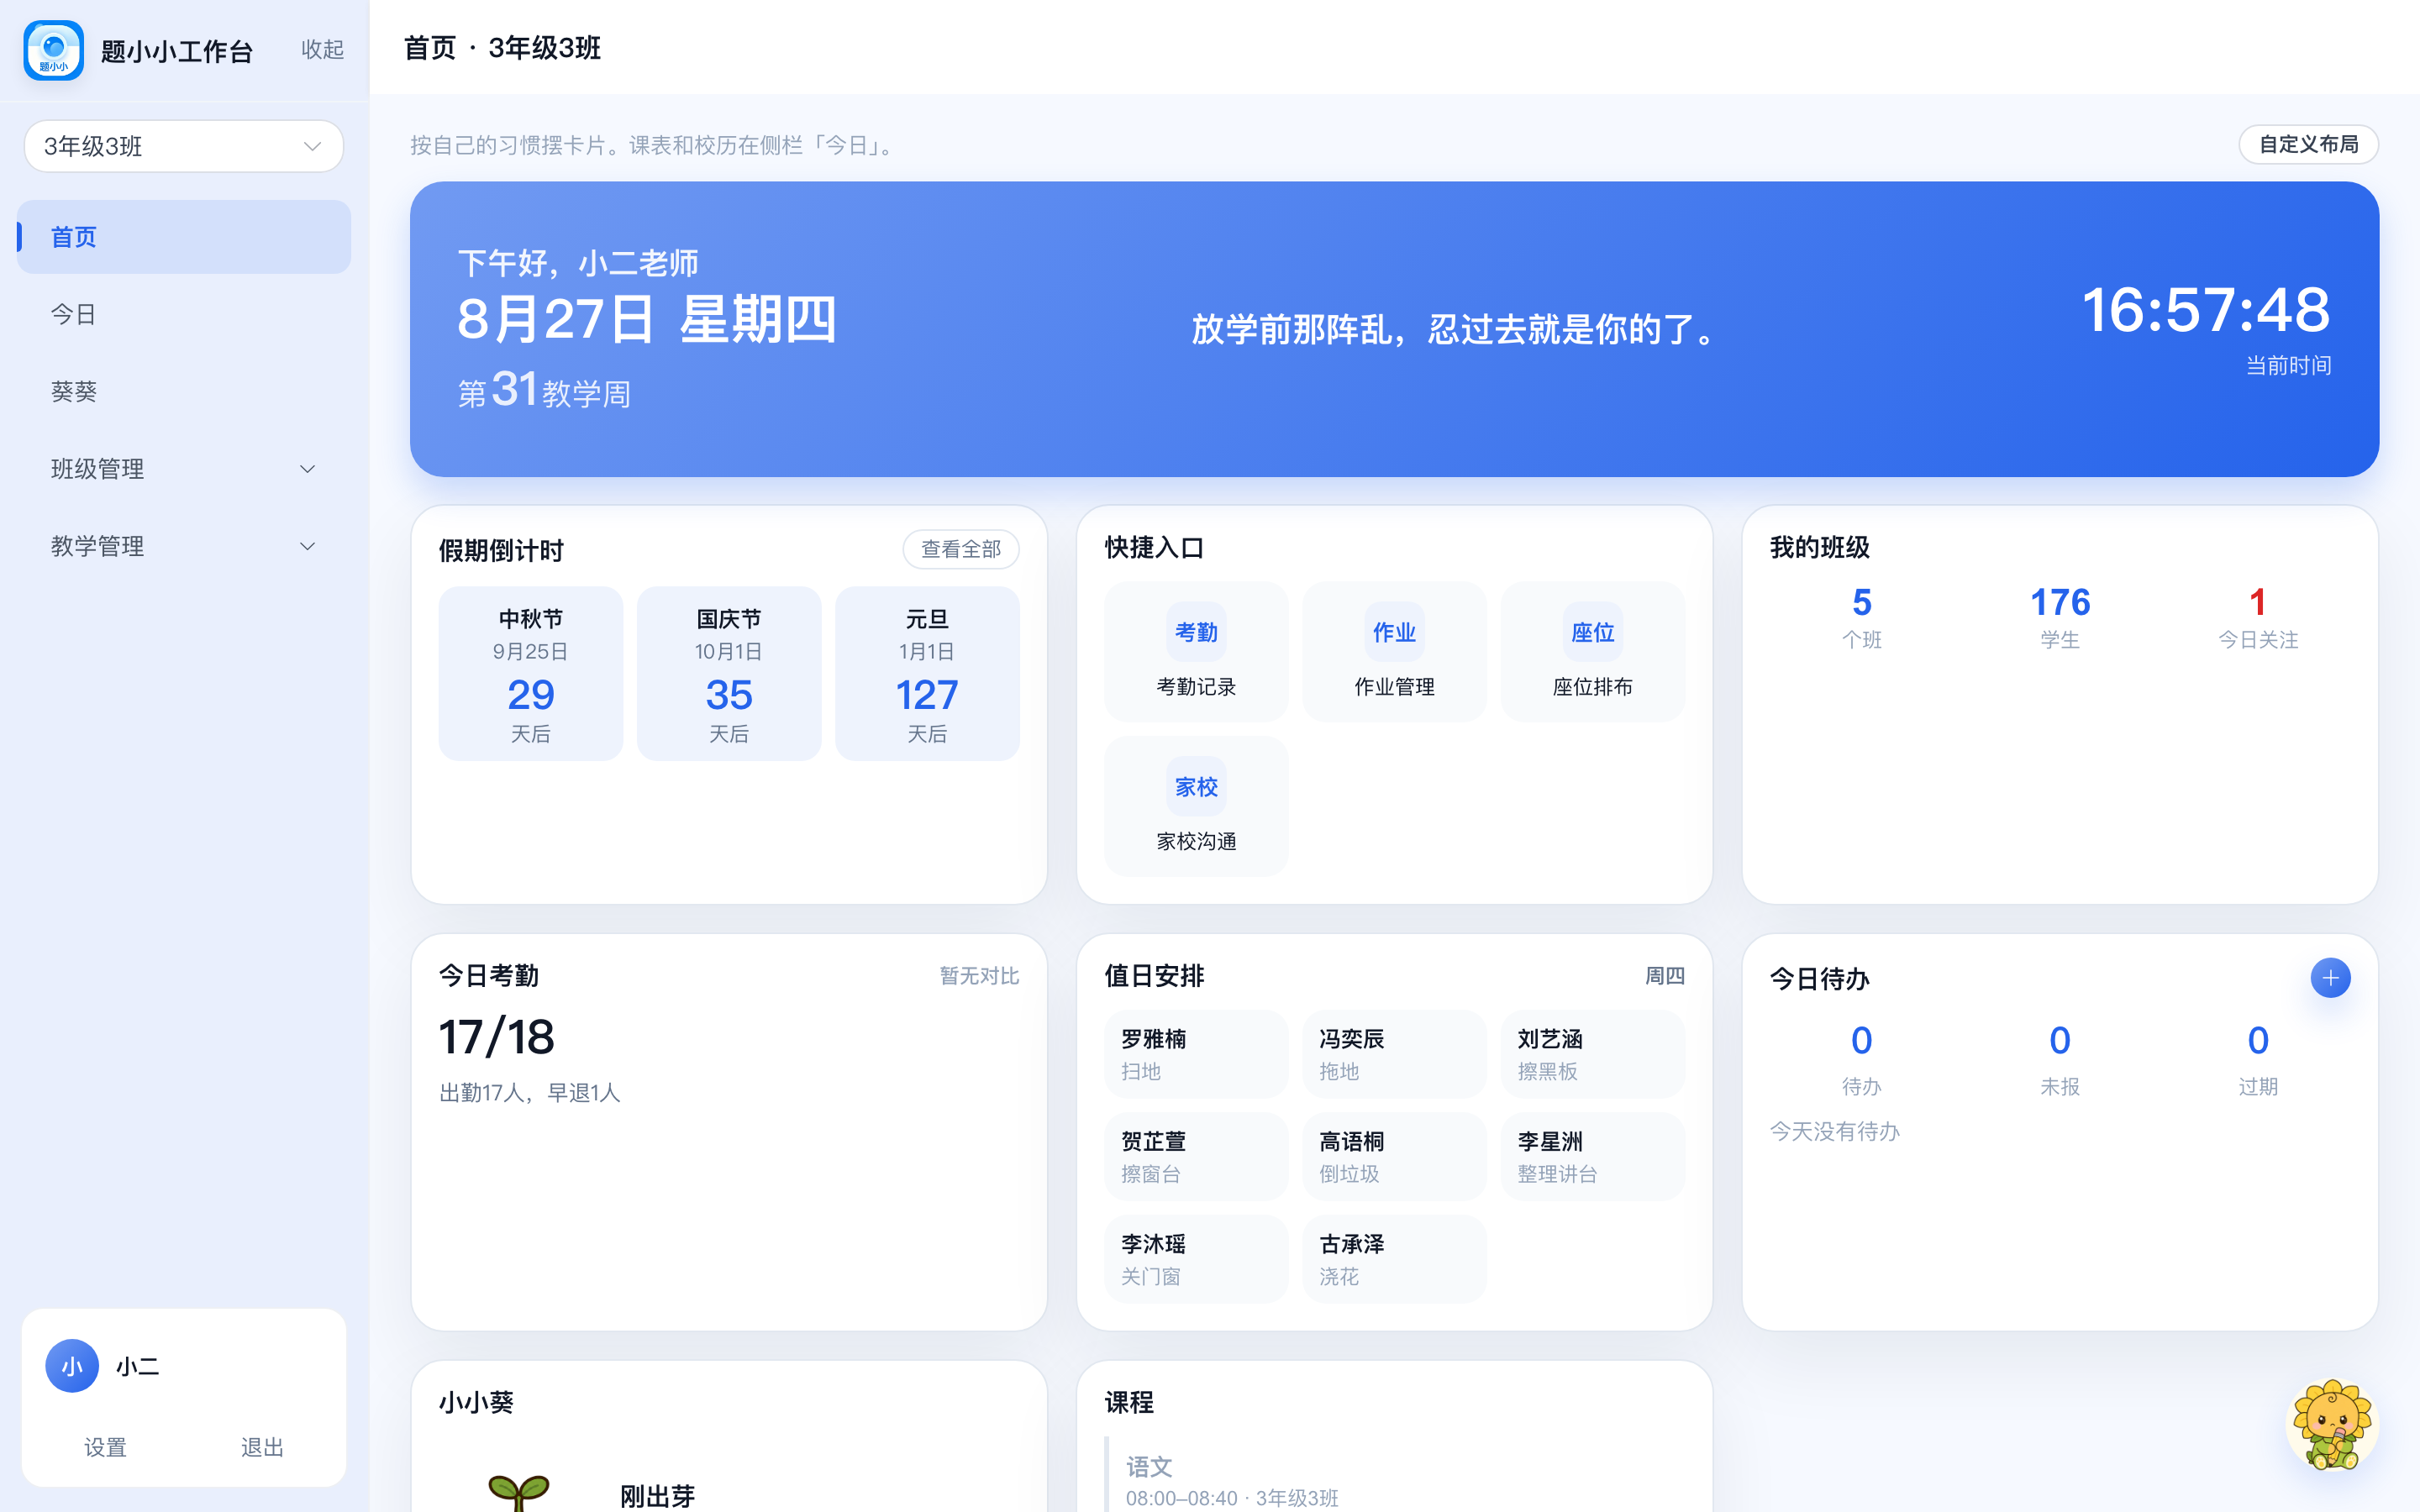Open the 作业 homework management shortcut icon
This screenshot has width=2420, height=1512.
point(1394,632)
